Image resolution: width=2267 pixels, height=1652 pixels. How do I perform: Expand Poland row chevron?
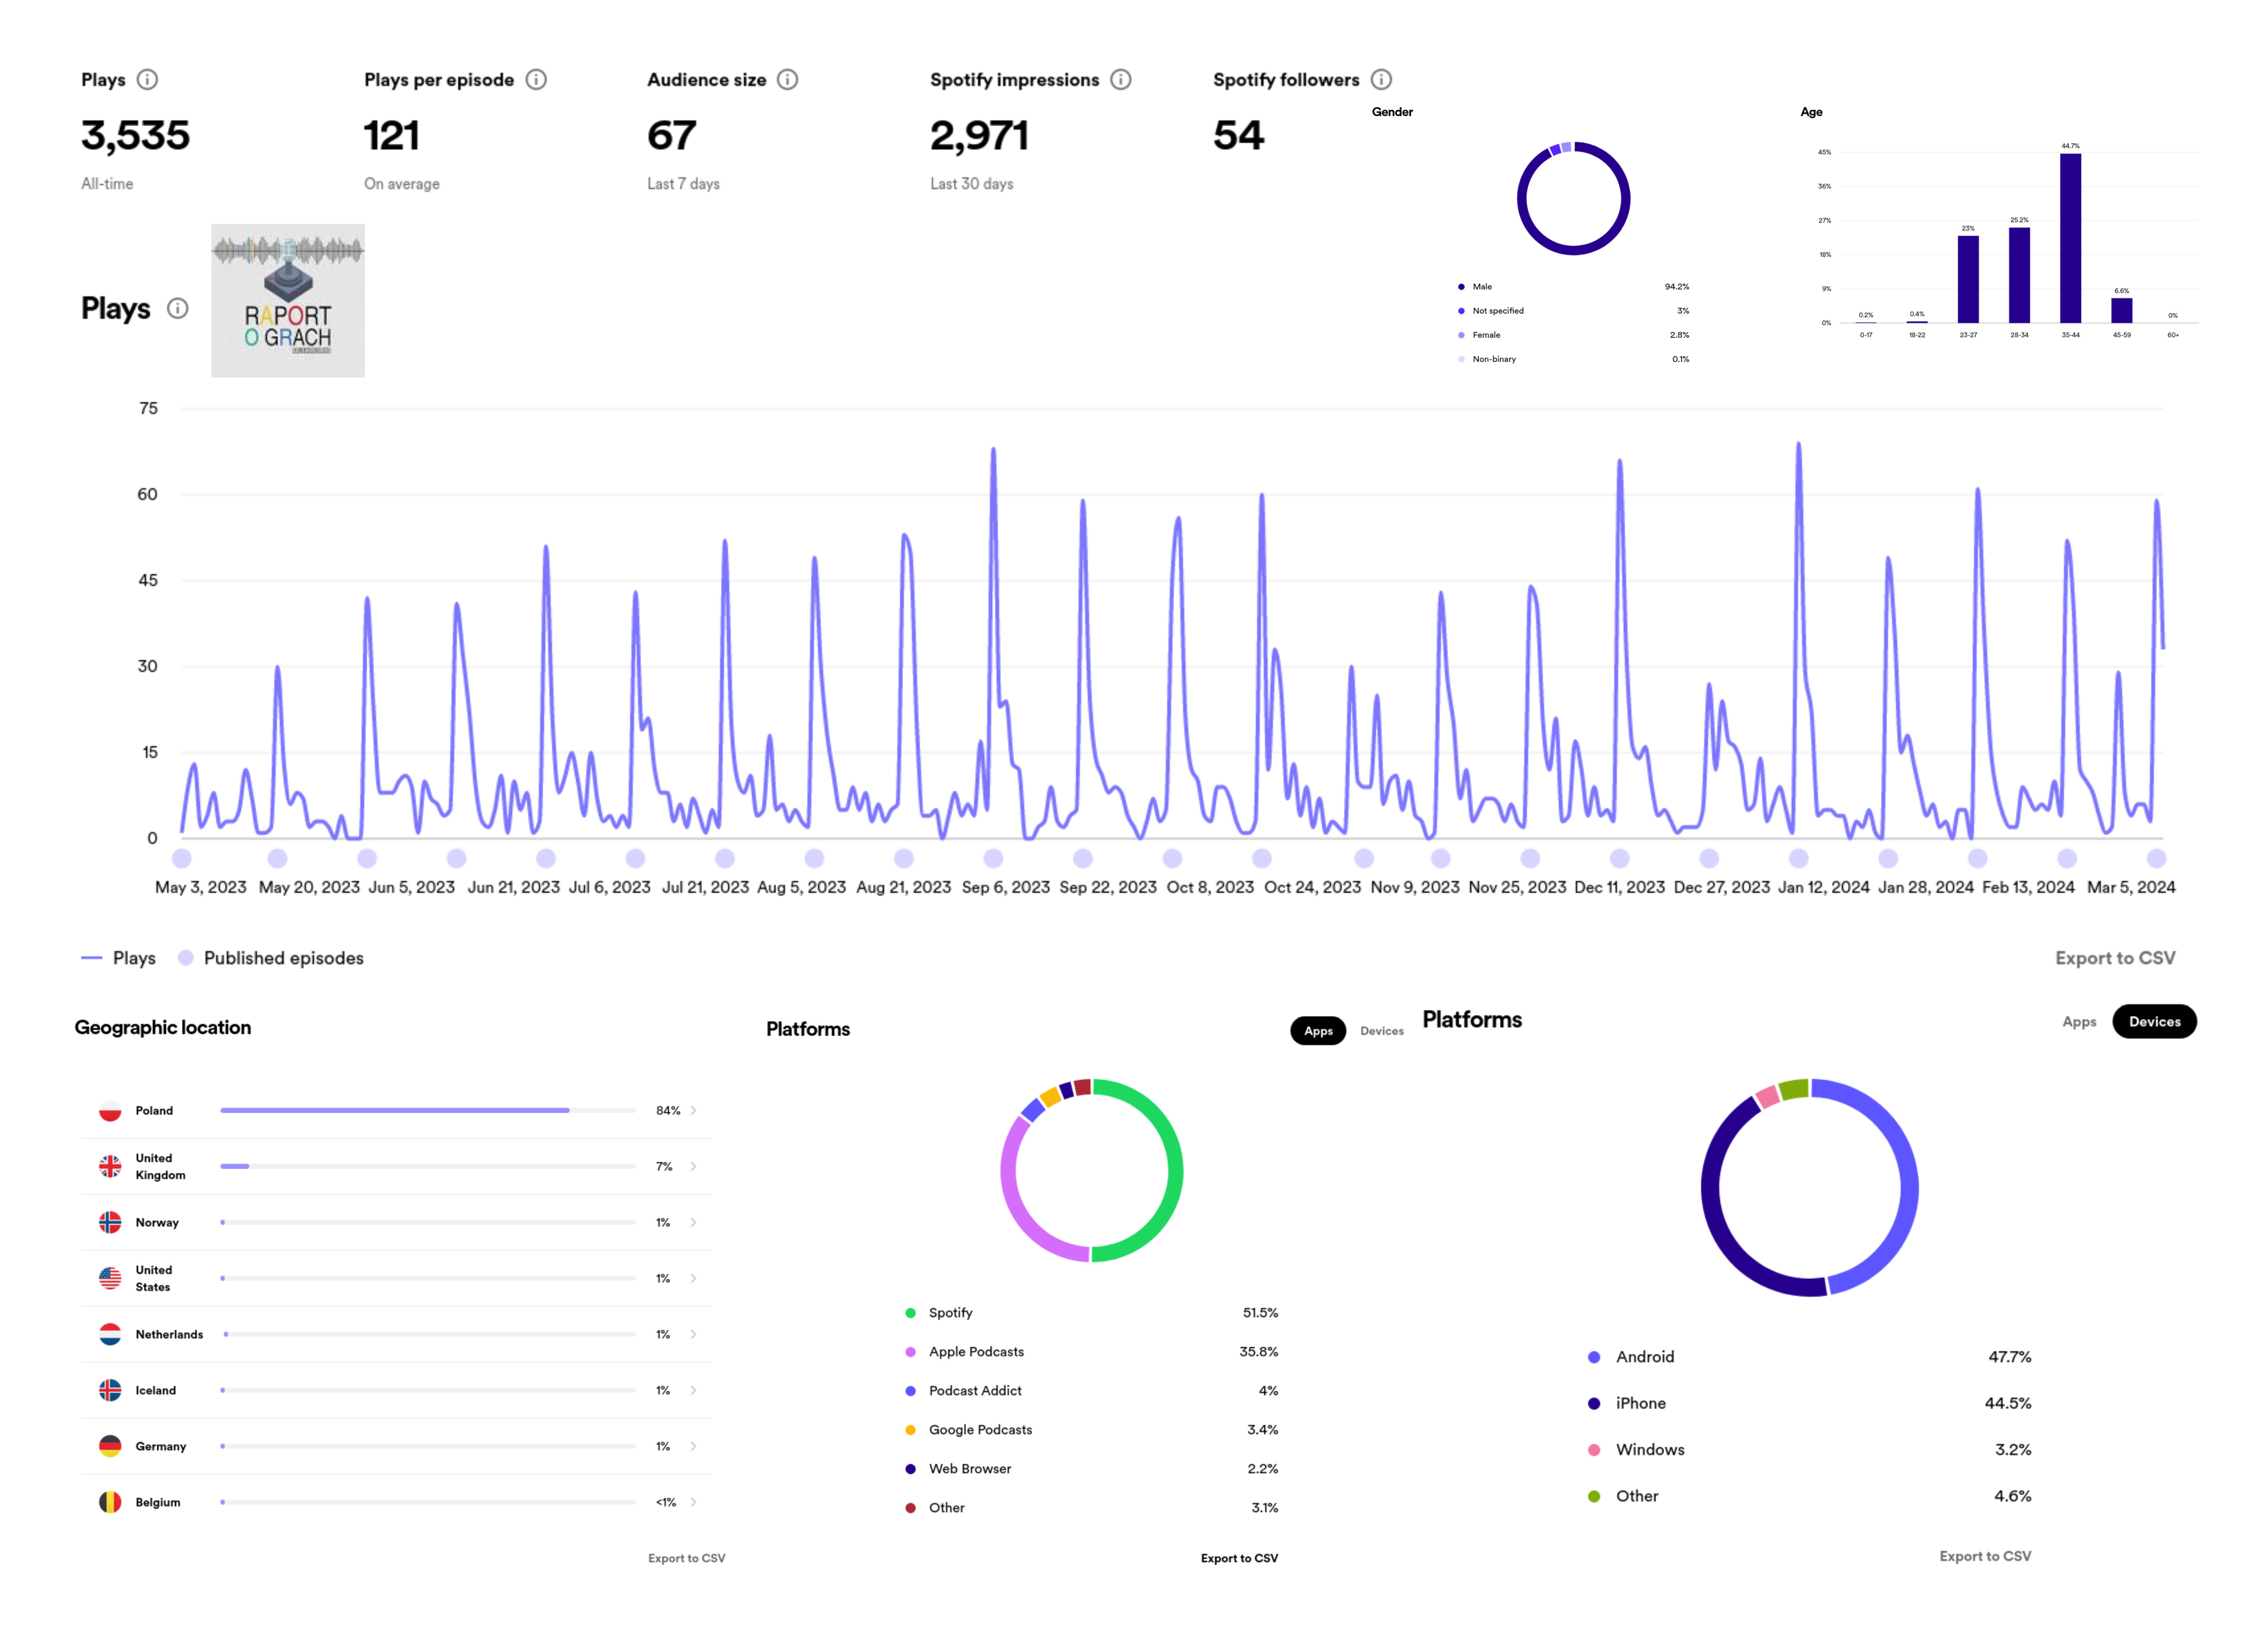[x=693, y=1110]
